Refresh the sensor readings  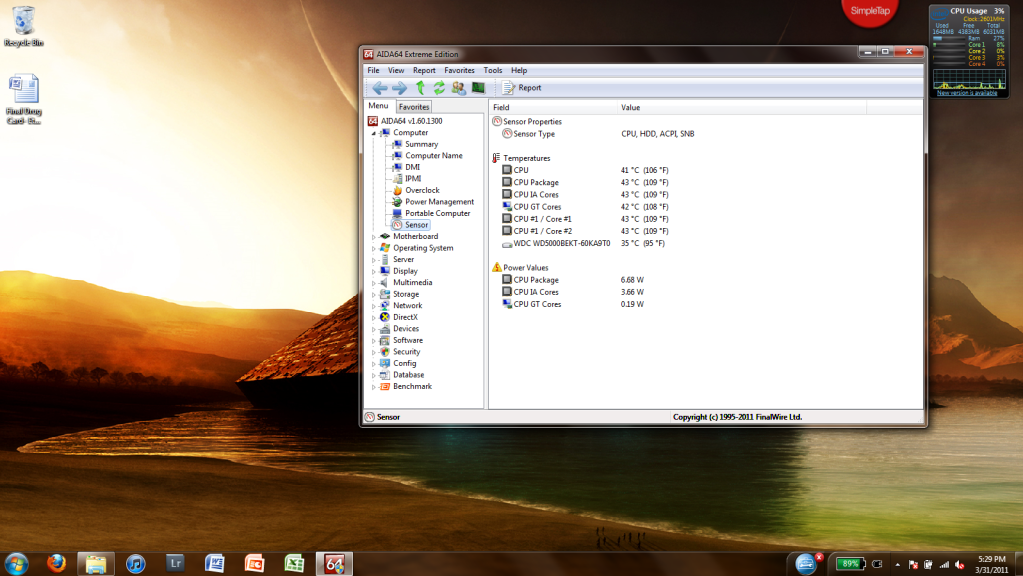tap(439, 87)
